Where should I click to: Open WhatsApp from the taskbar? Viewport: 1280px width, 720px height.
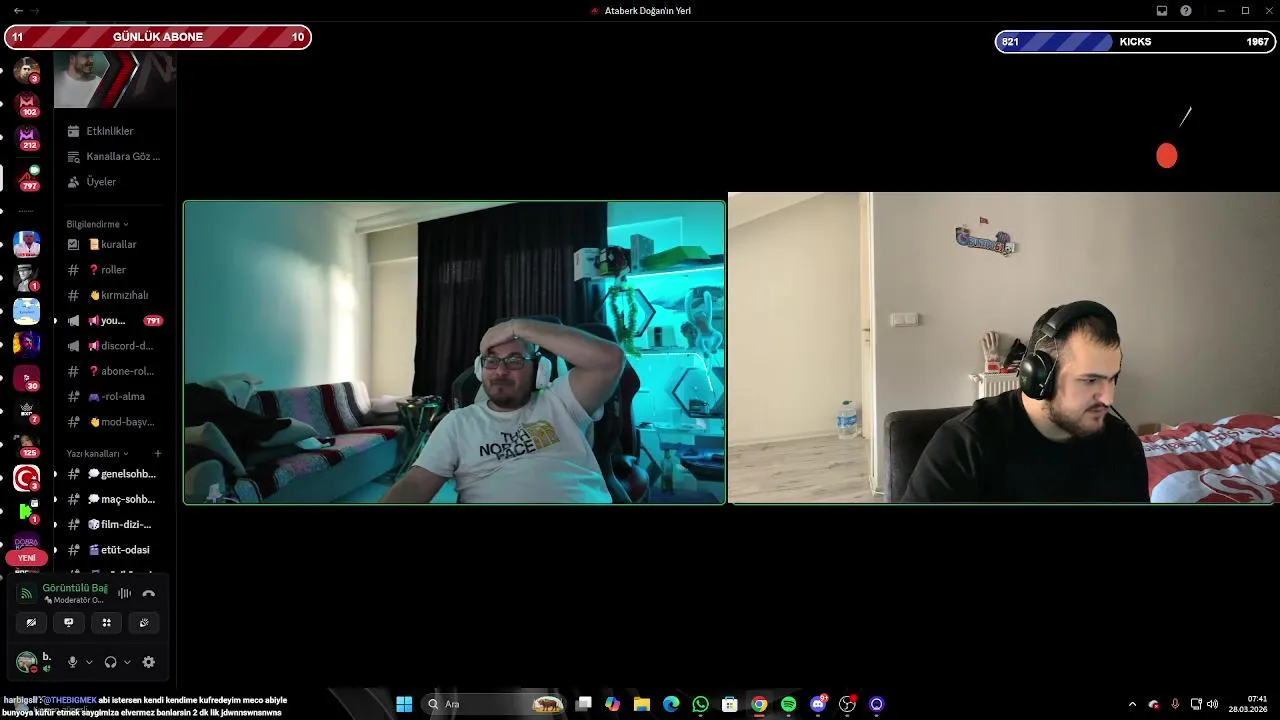tap(701, 704)
